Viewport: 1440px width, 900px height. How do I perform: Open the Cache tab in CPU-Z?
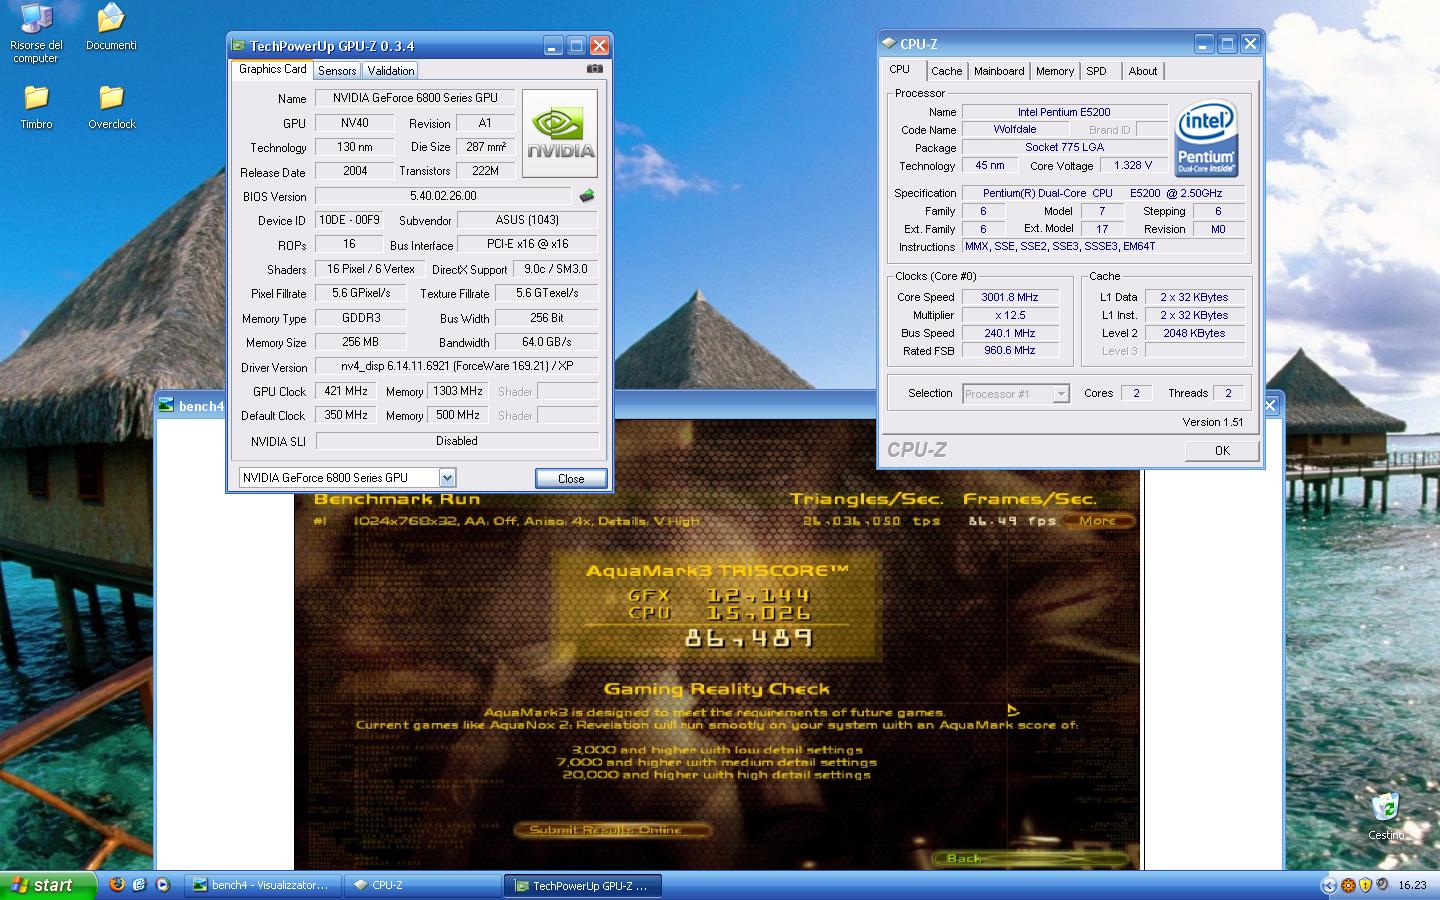click(946, 71)
